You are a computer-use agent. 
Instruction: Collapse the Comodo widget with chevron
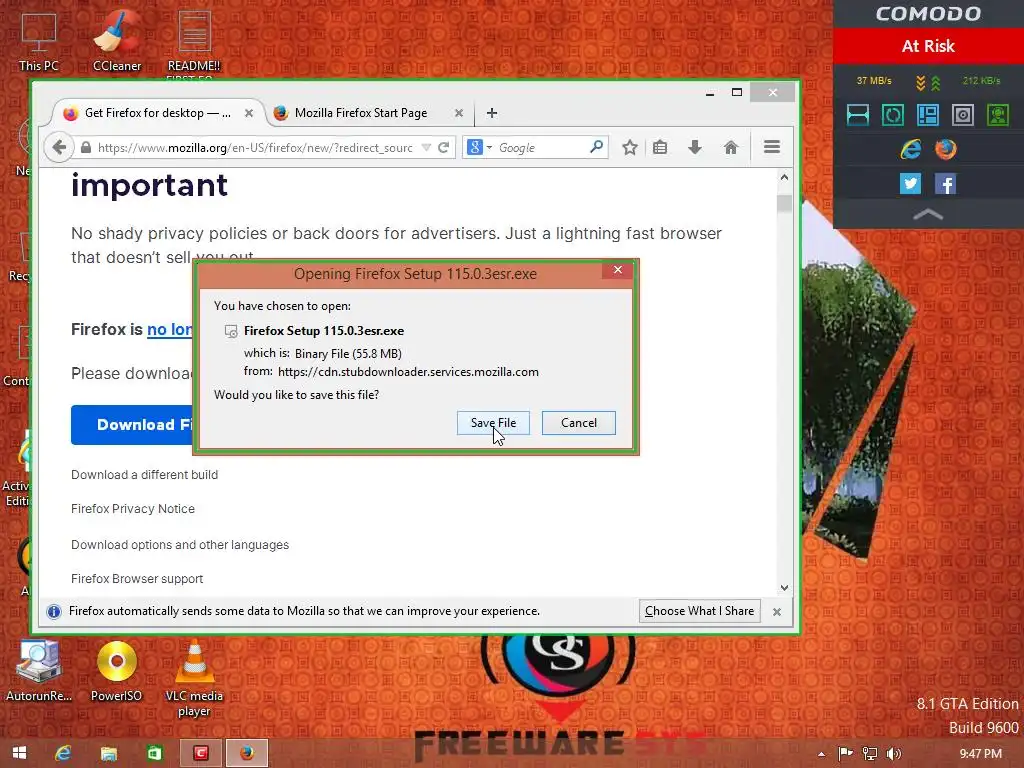pos(928,214)
